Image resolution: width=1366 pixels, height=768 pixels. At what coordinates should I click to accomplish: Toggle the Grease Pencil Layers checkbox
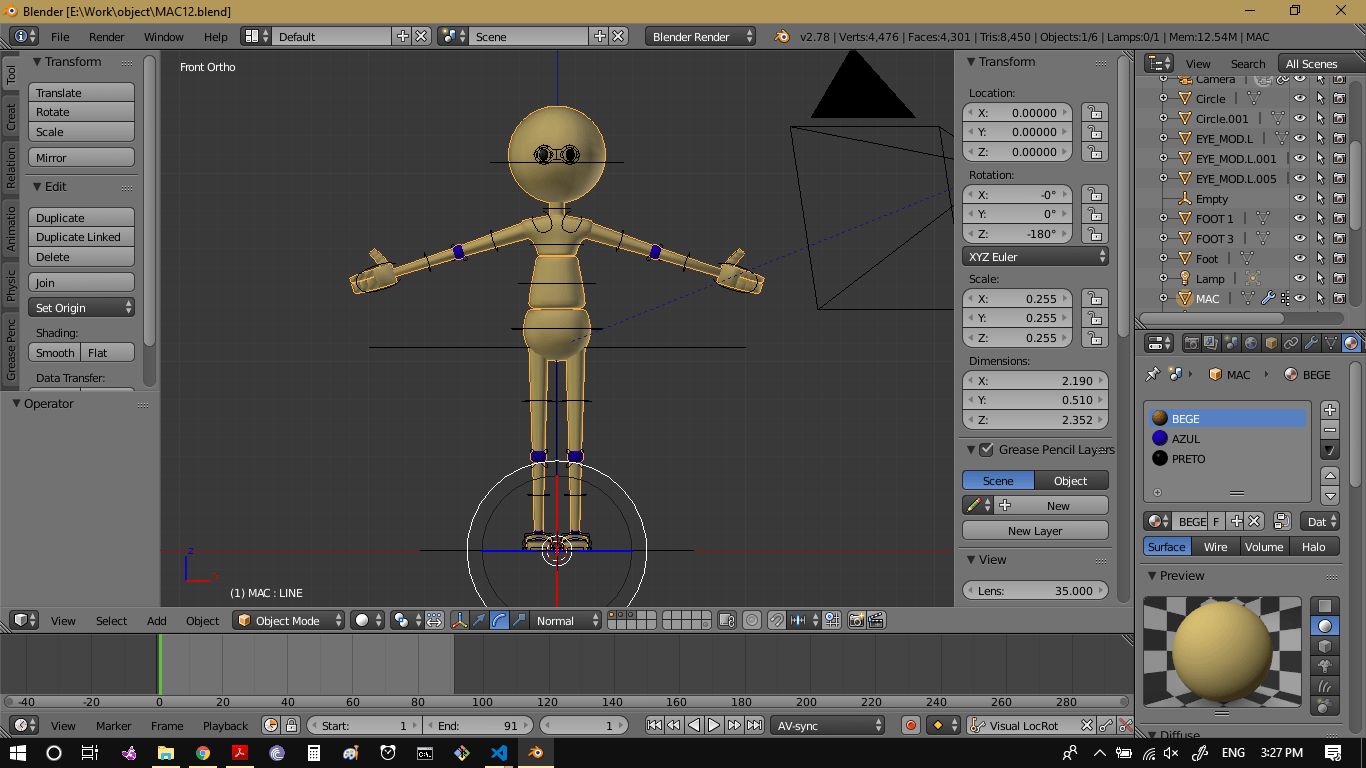click(986, 450)
